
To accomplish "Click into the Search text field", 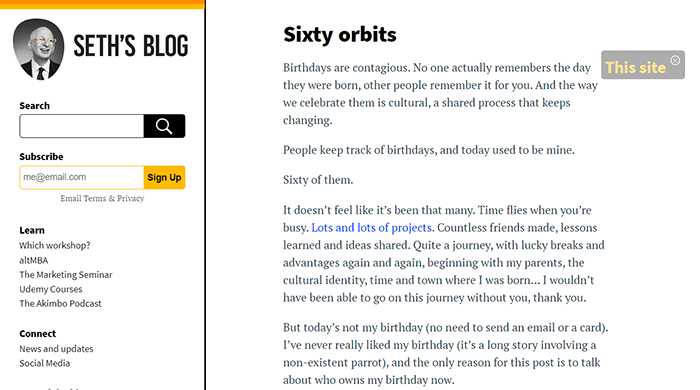I will coord(82,126).
